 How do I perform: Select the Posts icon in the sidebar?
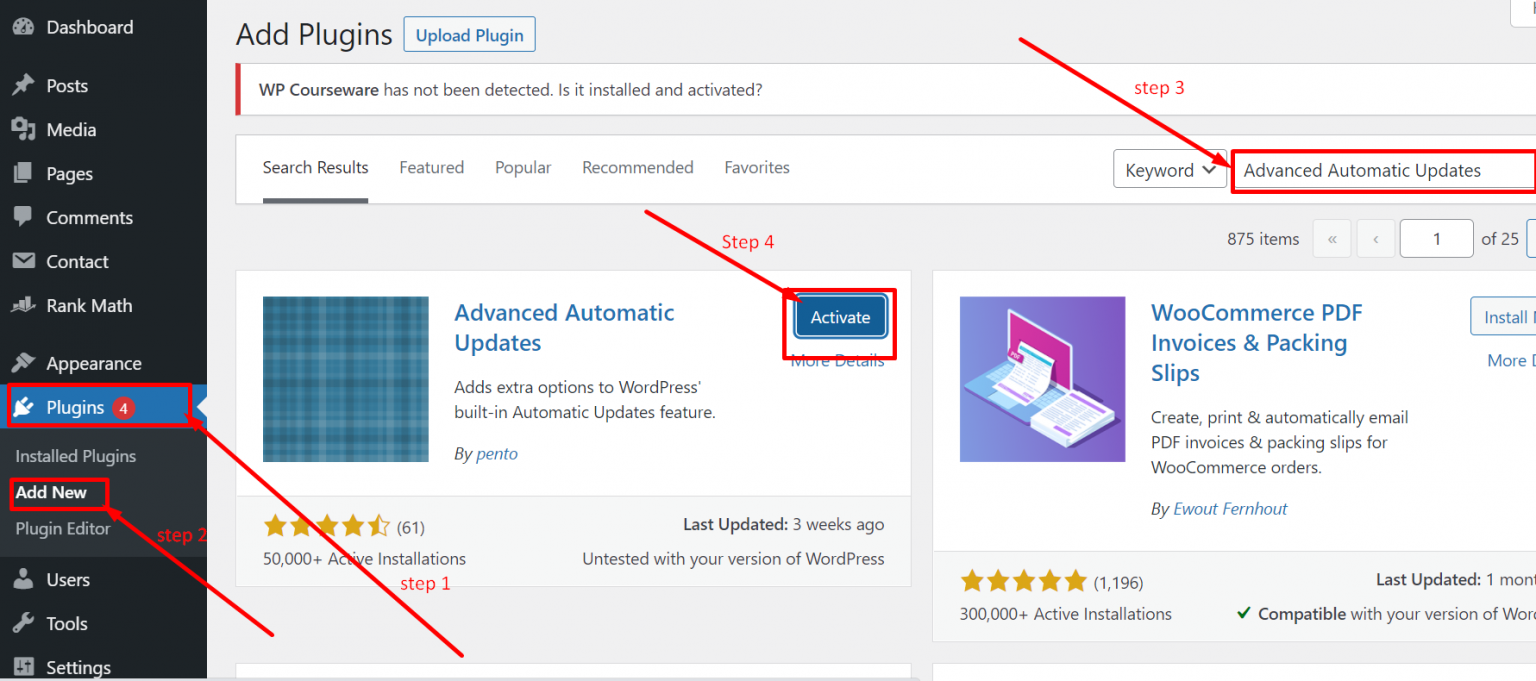tap(22, 85)
